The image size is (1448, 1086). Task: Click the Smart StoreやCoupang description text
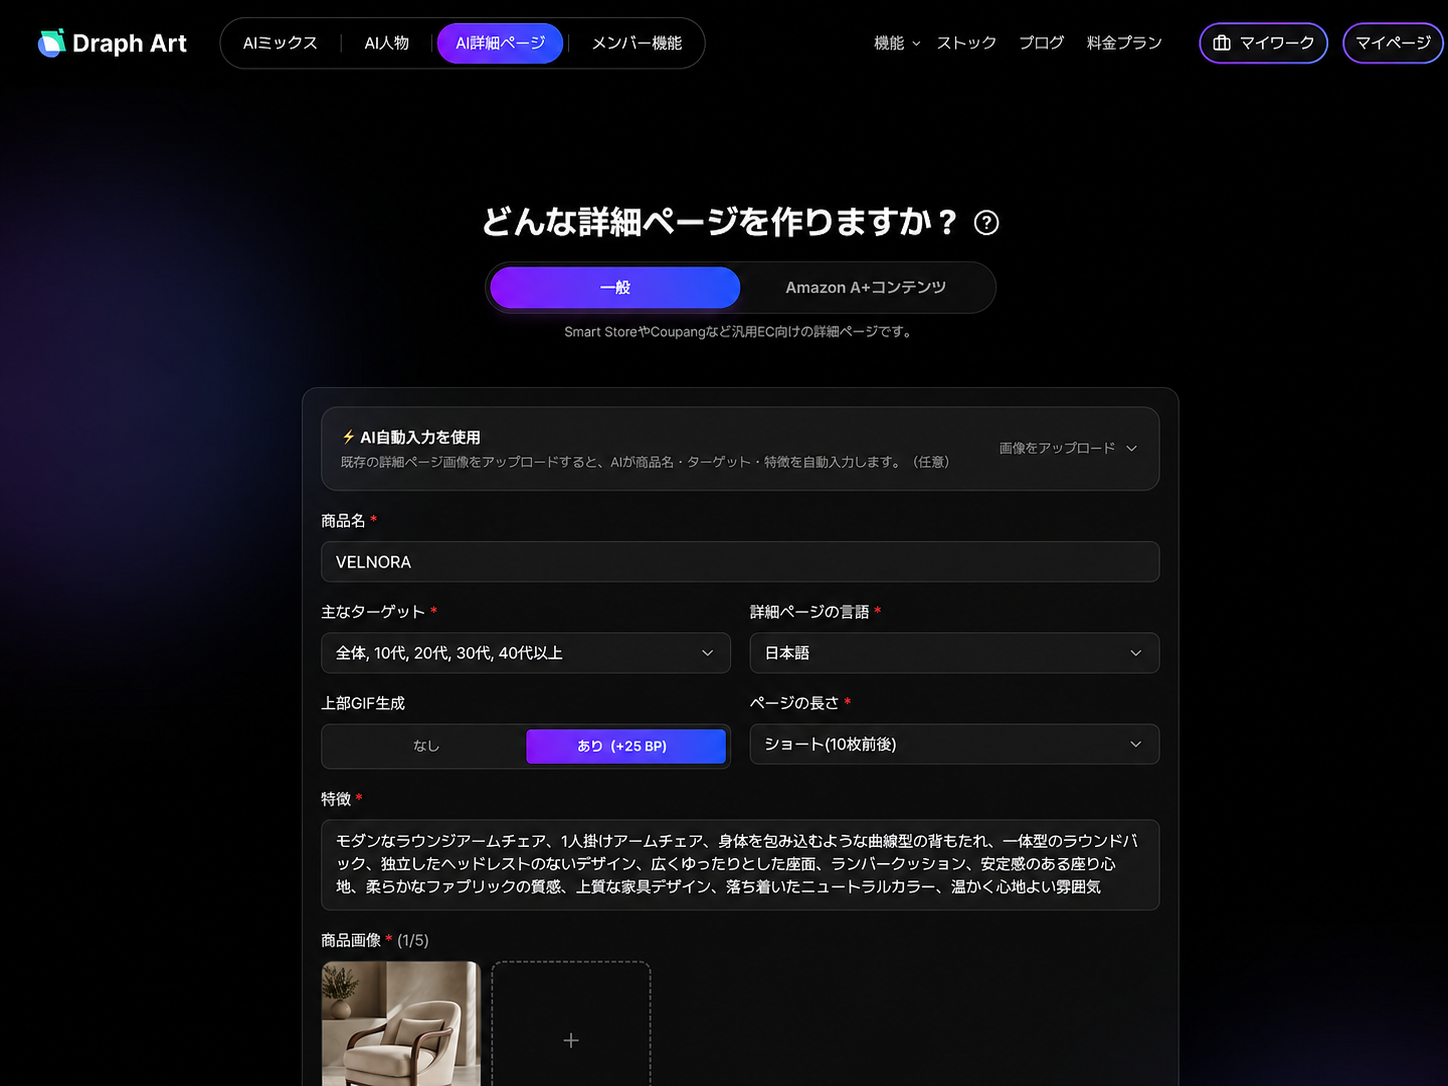pyautogui.click(x=740, y=332)
